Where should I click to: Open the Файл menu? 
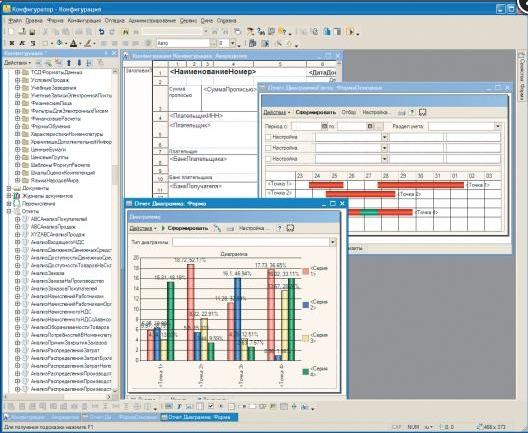pos(15,21)
